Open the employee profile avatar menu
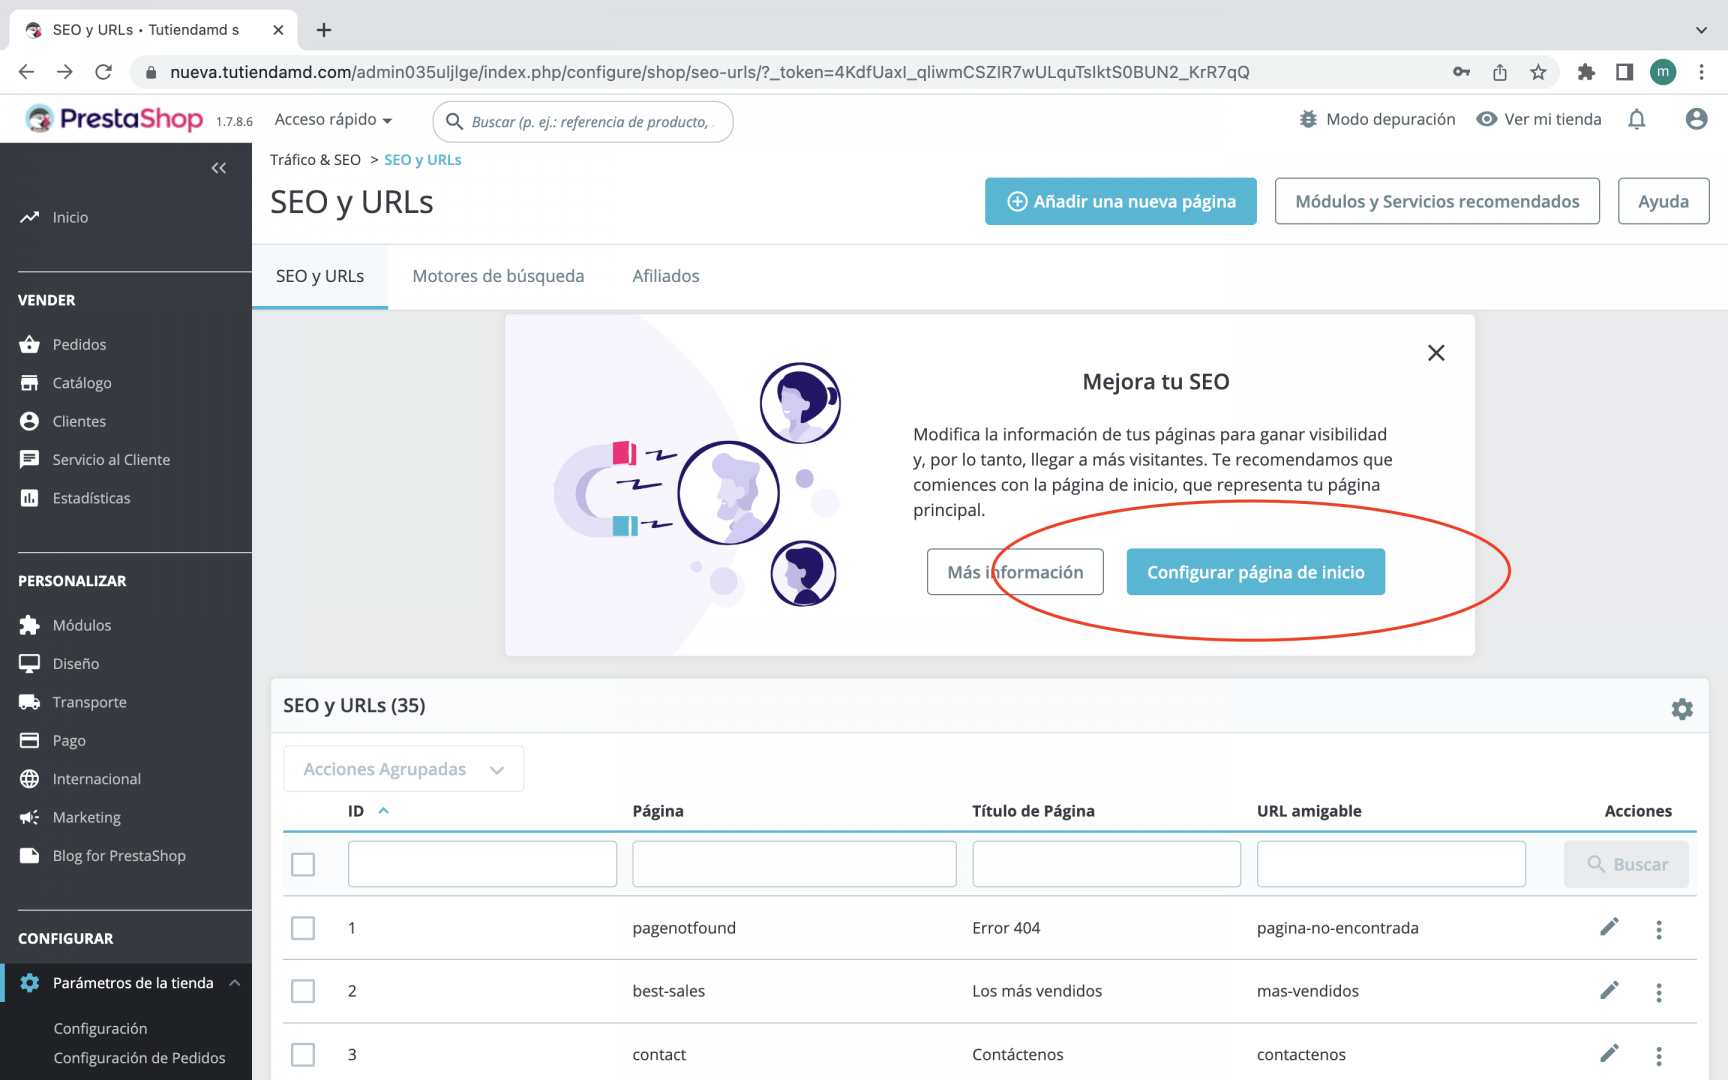Image resolution: width=1728 pixels, height=1080 pixels. (1696, 119)
